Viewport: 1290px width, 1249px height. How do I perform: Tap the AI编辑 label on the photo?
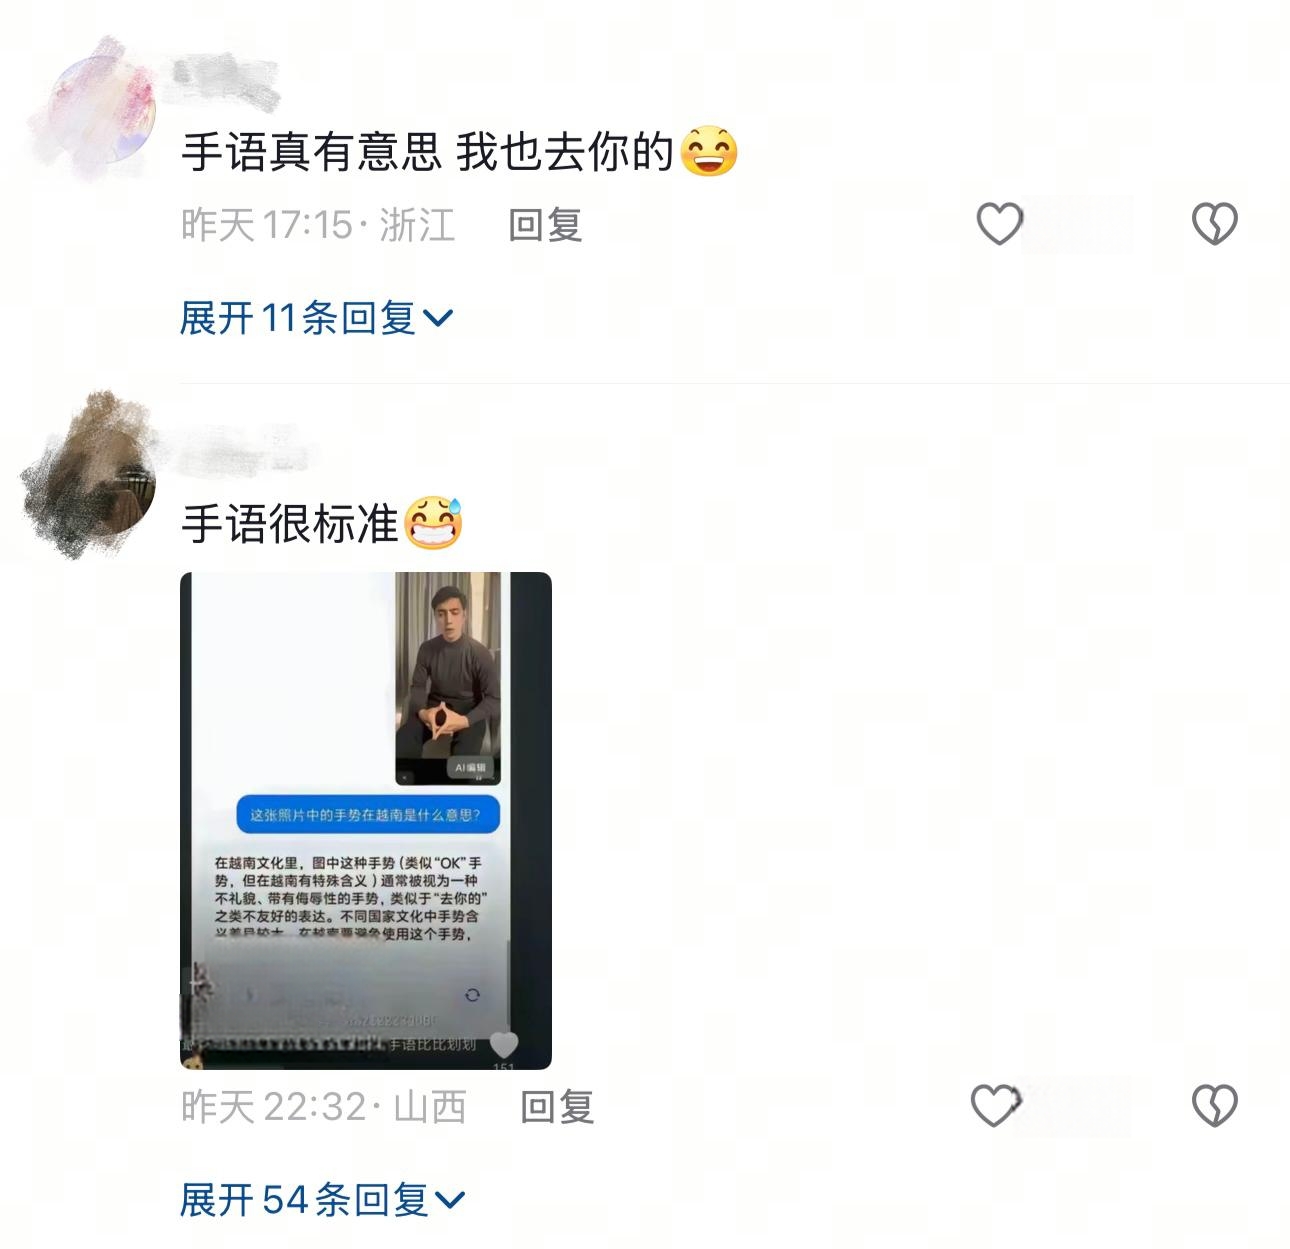coord(470,767)
